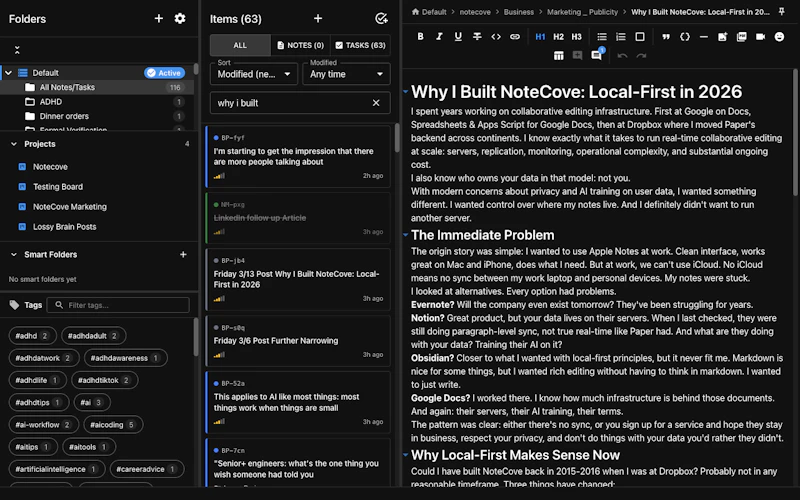Insert a PDF attachment
Image resolution: width=800 pixels, height=500 pixels.
(741, 36)
